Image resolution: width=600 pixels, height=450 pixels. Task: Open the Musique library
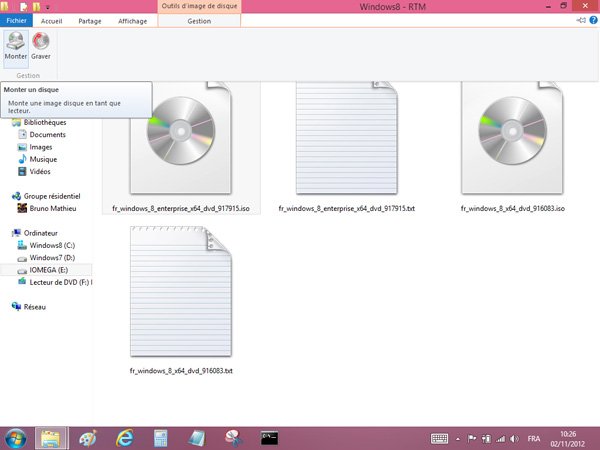coord(43,159)
